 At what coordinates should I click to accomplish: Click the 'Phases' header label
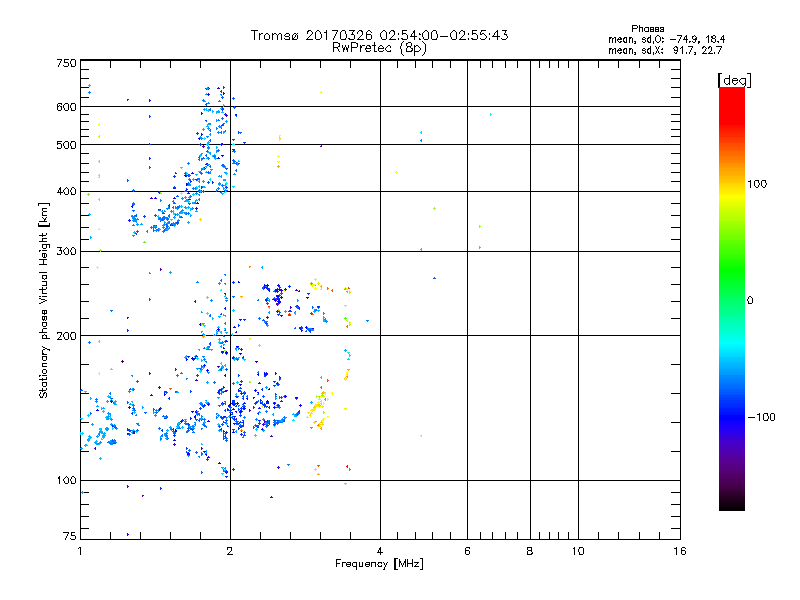(647, 29)
